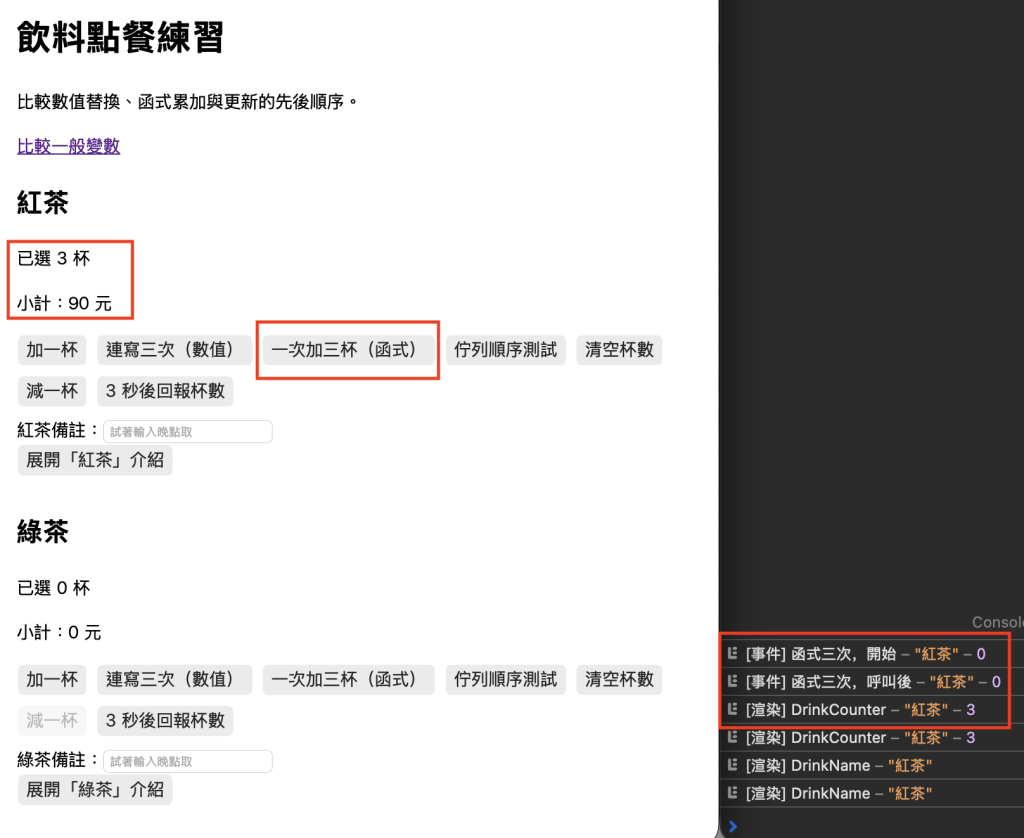Viewport: 1024px width, 838px height.
Task: Focus the 紅茶備註 input field
Action: pyautogui.click(x=187, y=432)
